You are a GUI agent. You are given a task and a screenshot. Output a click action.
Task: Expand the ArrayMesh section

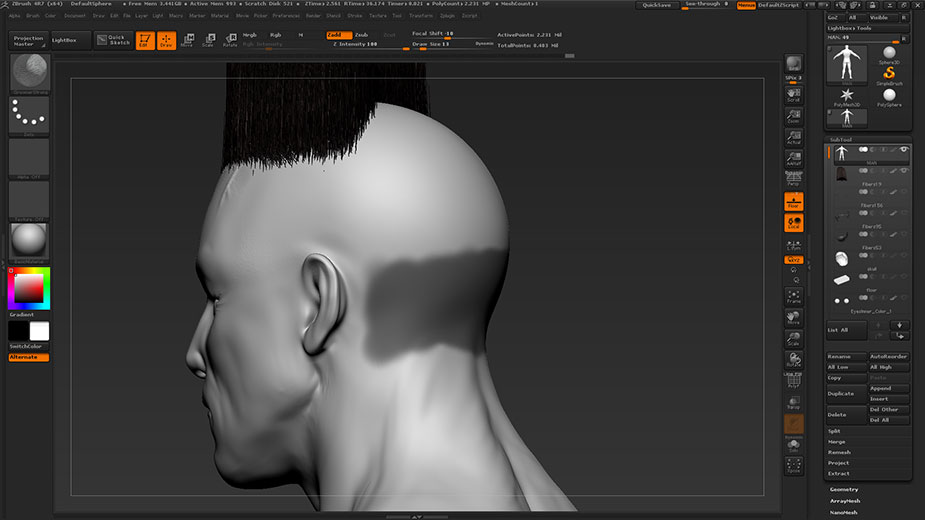846,501
